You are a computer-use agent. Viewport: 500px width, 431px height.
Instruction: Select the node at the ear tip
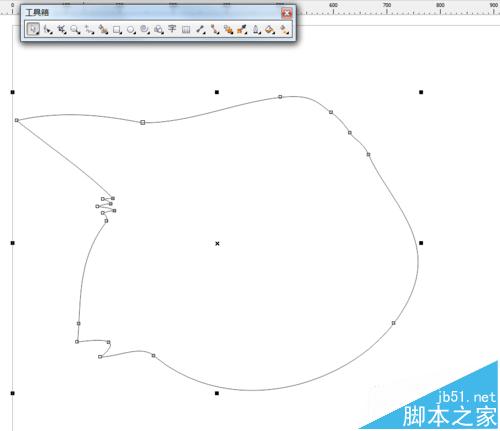click(x=17, y=120)
